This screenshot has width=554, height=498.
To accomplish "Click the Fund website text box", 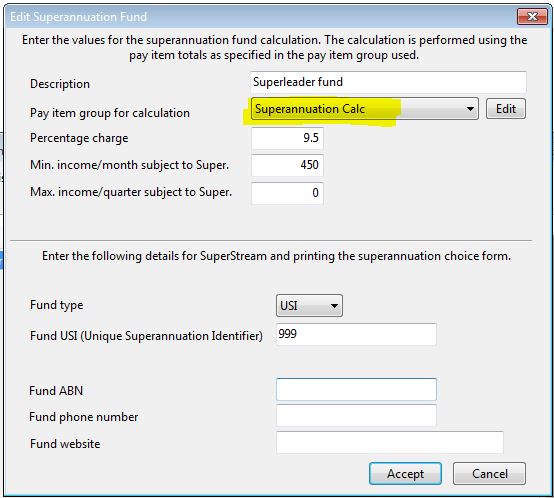I will tap(390, 442).
